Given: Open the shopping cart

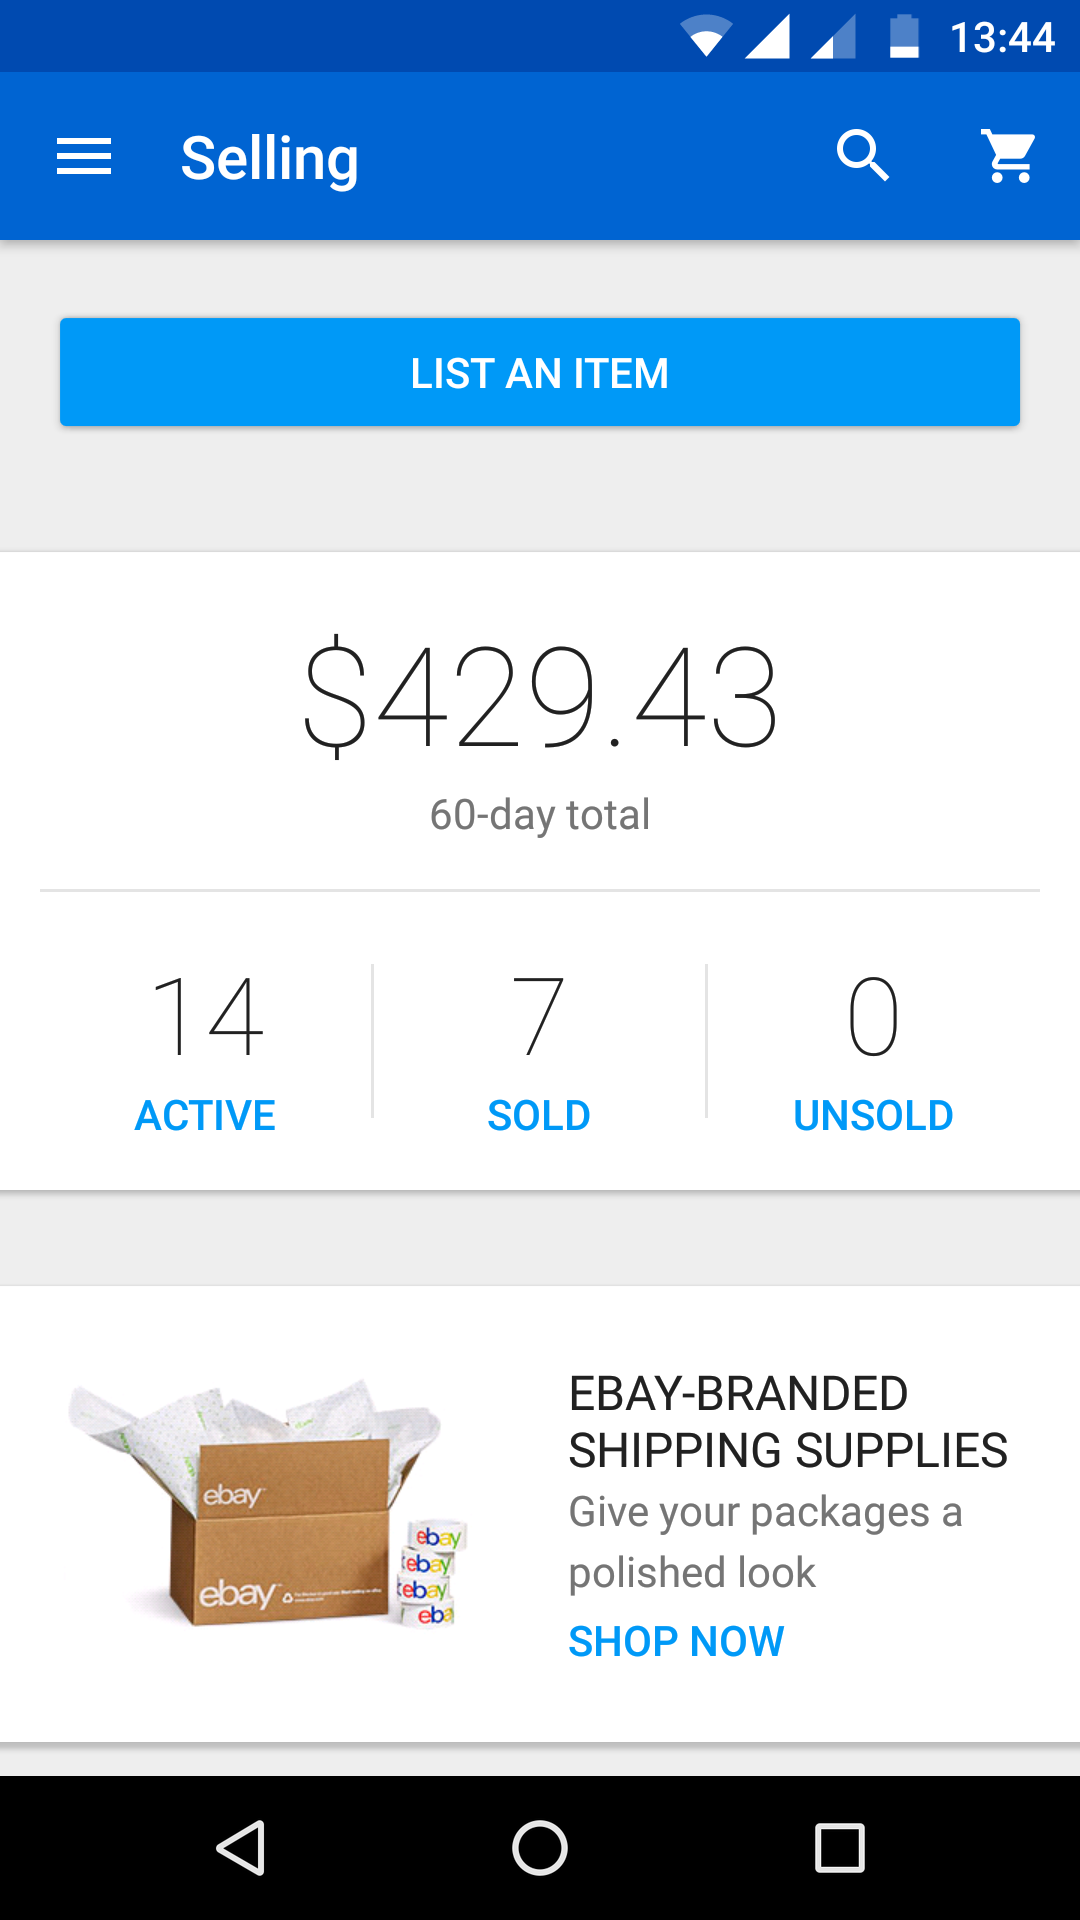Looking at the screenshot, I should pyautogui.click(x=1010, y=156).
